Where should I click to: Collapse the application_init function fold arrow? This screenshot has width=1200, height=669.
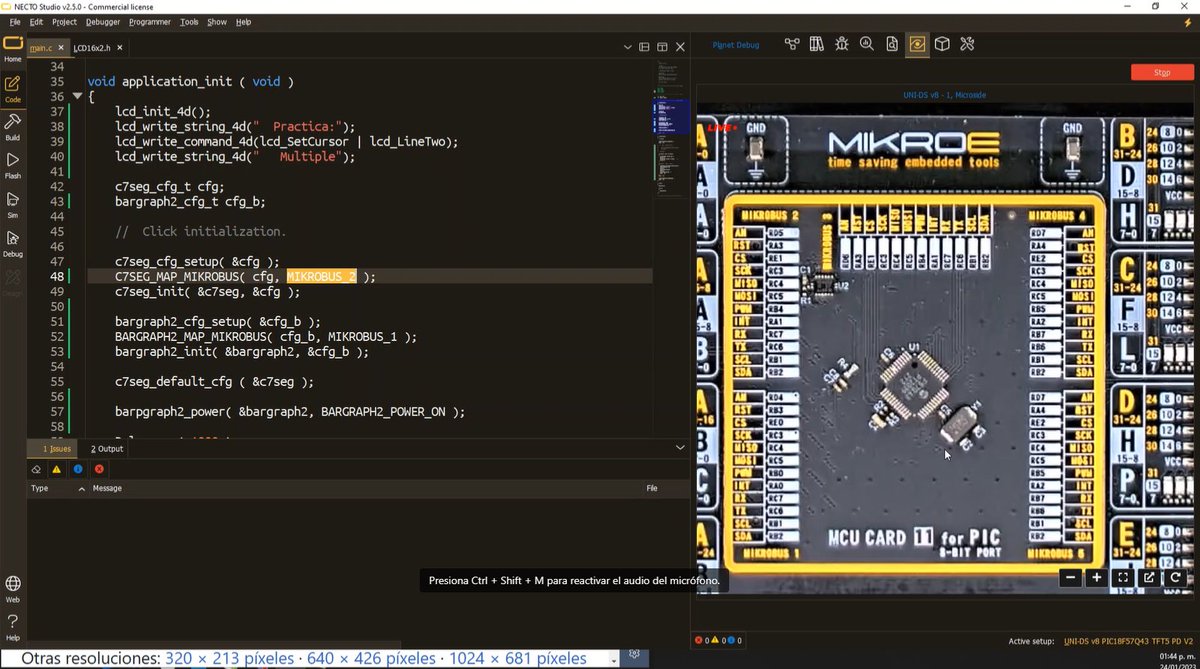(x=77, y=97)
